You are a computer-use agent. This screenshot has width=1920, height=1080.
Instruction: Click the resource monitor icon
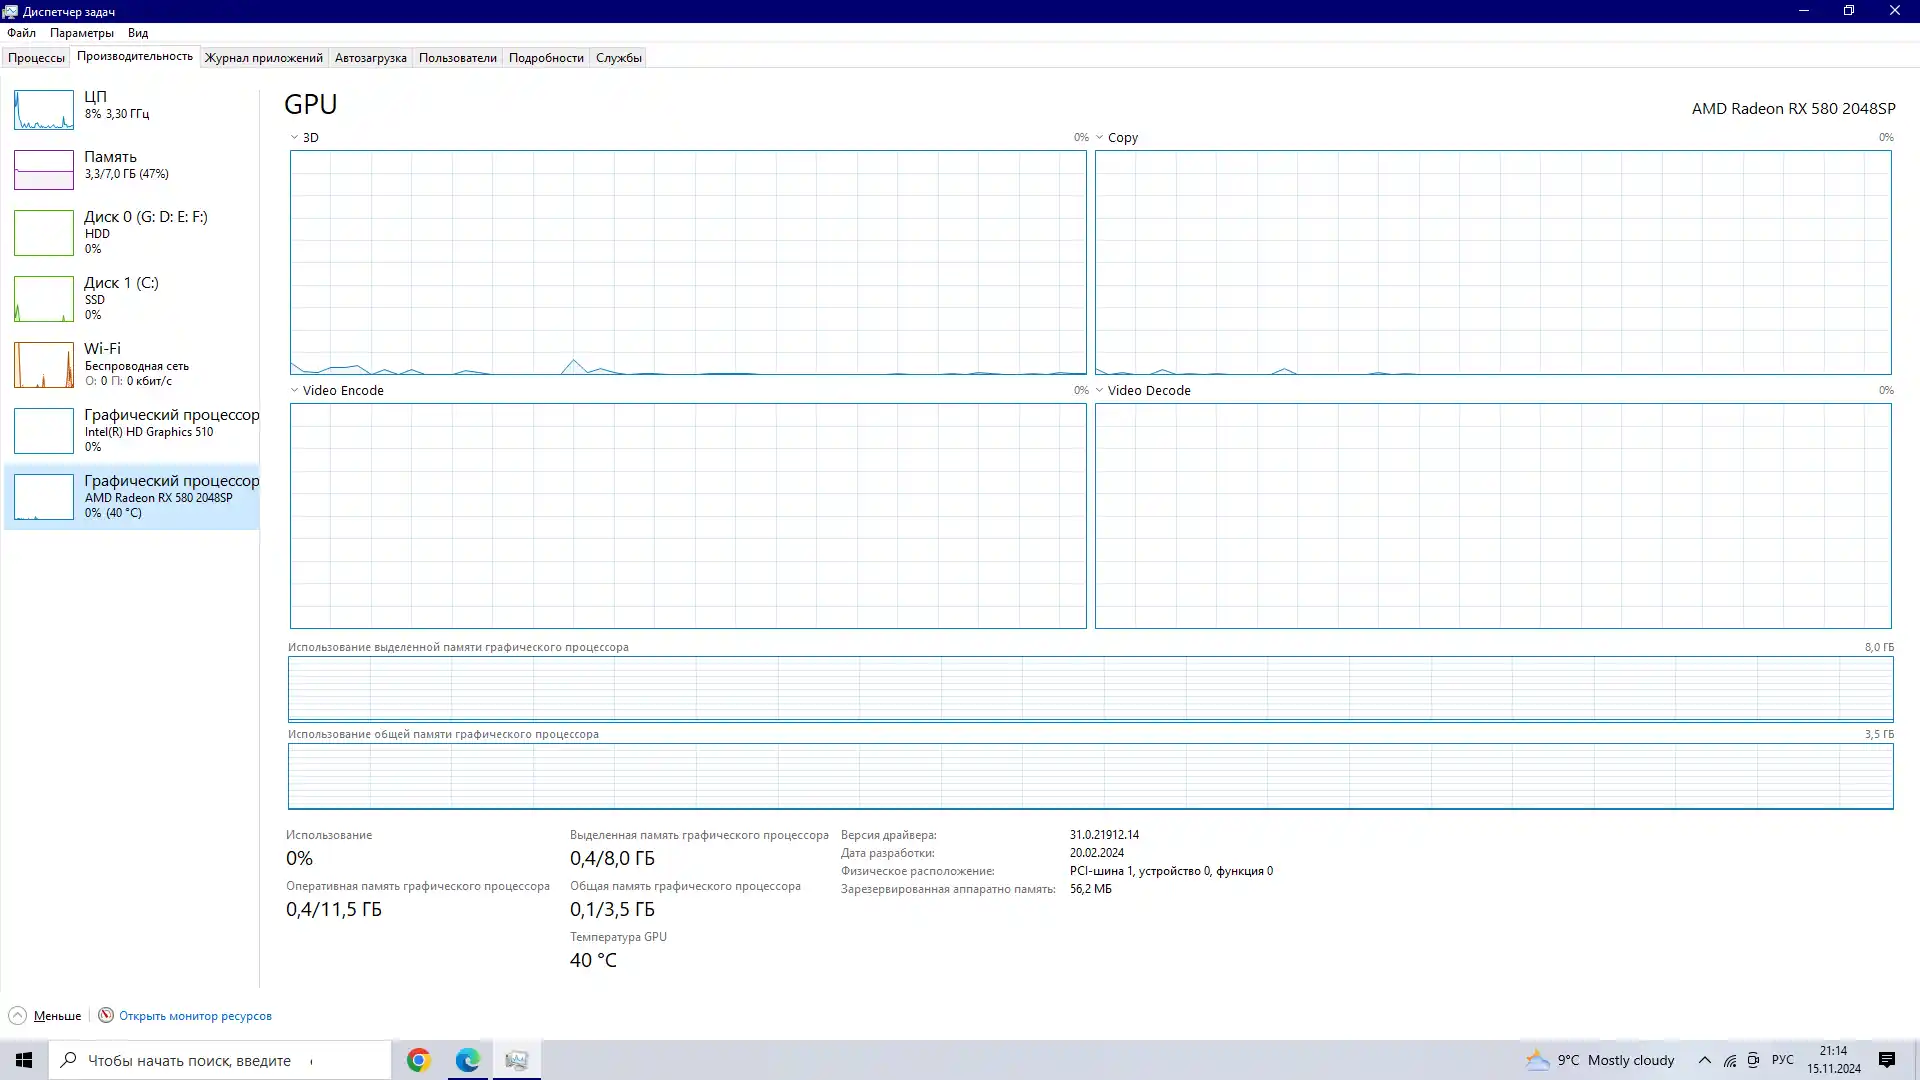tap(106, 1015)
